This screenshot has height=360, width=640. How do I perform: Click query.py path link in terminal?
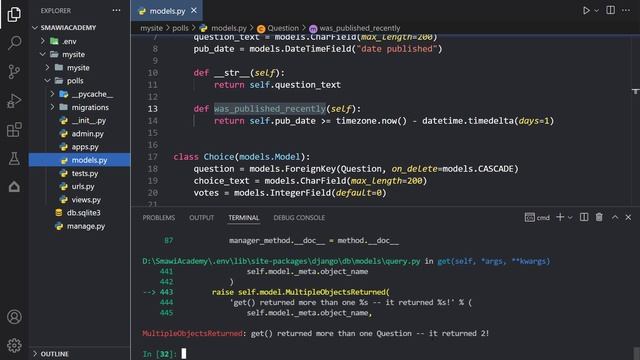(281, 261)
